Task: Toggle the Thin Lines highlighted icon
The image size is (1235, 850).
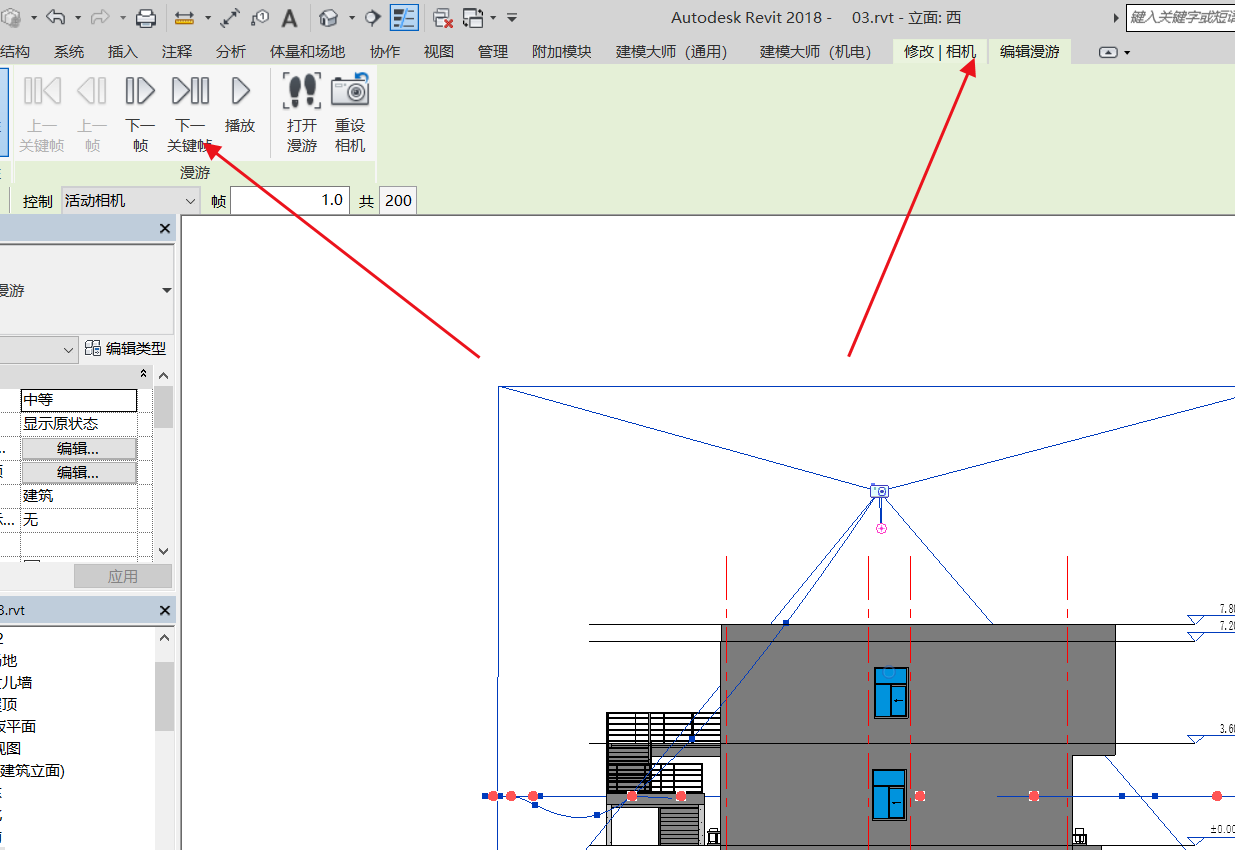Action: 404,18
